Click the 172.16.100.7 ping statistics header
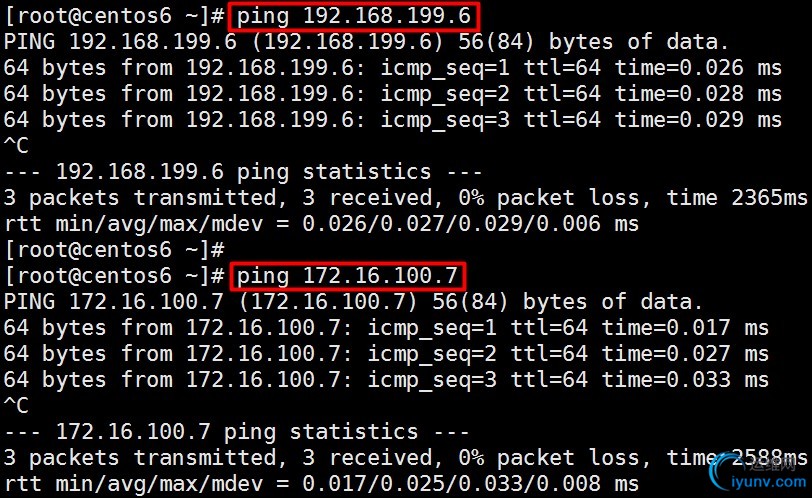Screen dimensions: 812x498 pos(237,431)
